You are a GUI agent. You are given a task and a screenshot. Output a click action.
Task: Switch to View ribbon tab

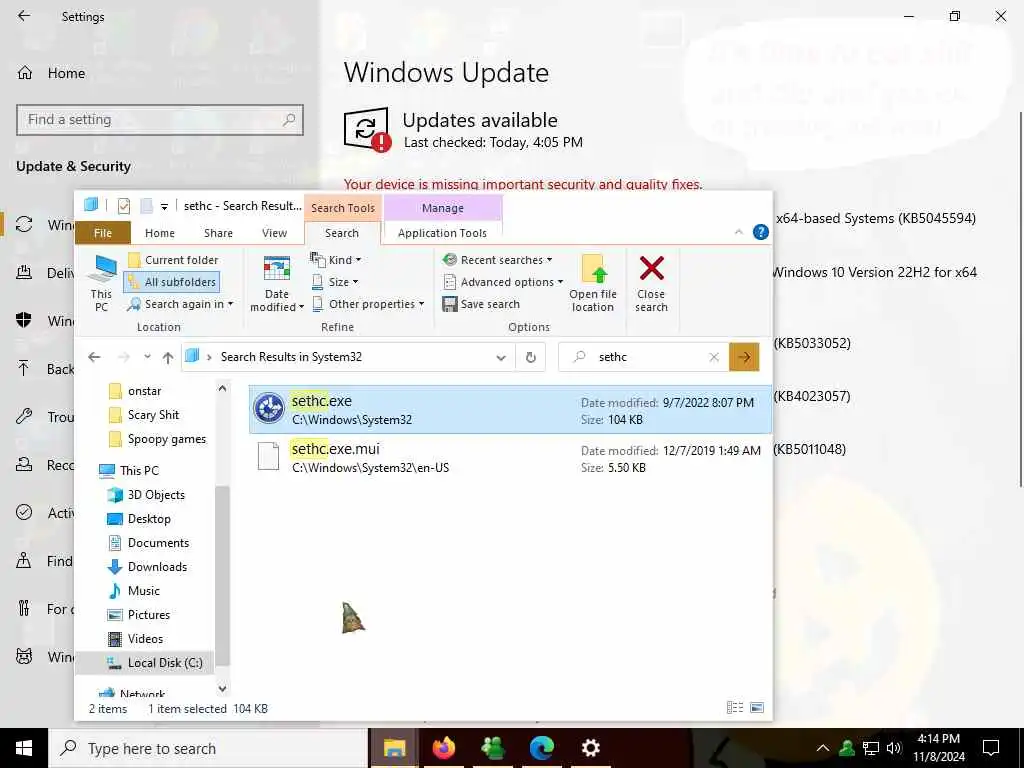pyautogui.click(x=274, y=233)
